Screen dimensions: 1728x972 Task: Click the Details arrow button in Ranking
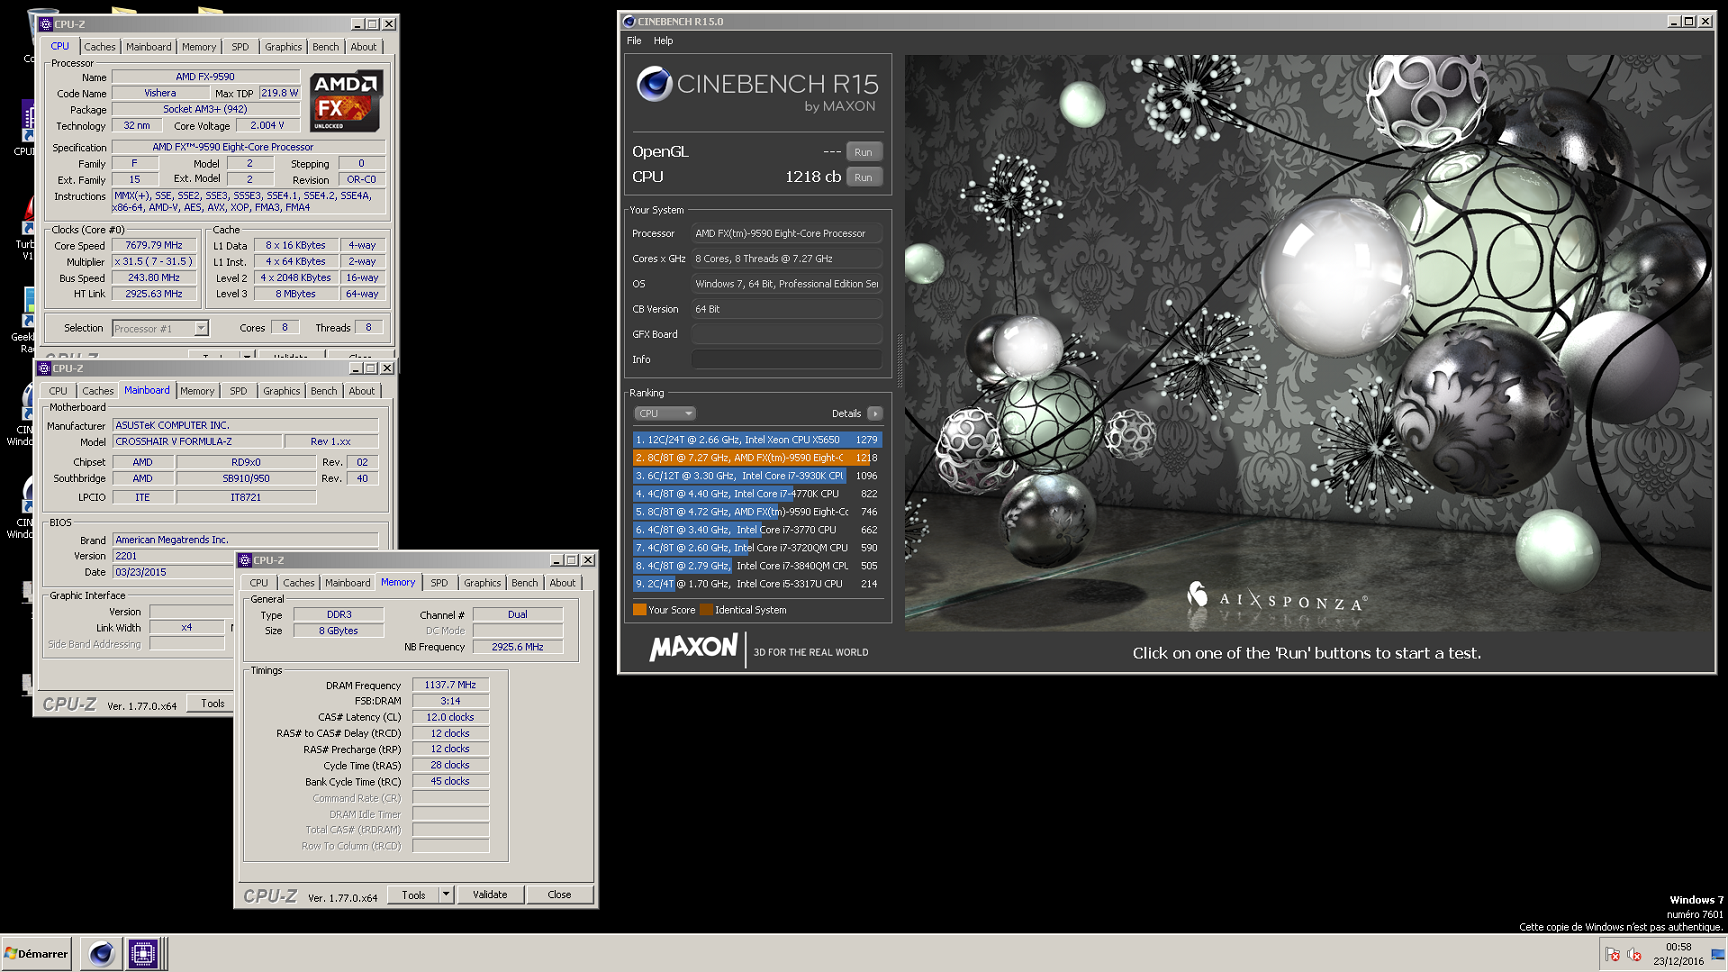875,413
